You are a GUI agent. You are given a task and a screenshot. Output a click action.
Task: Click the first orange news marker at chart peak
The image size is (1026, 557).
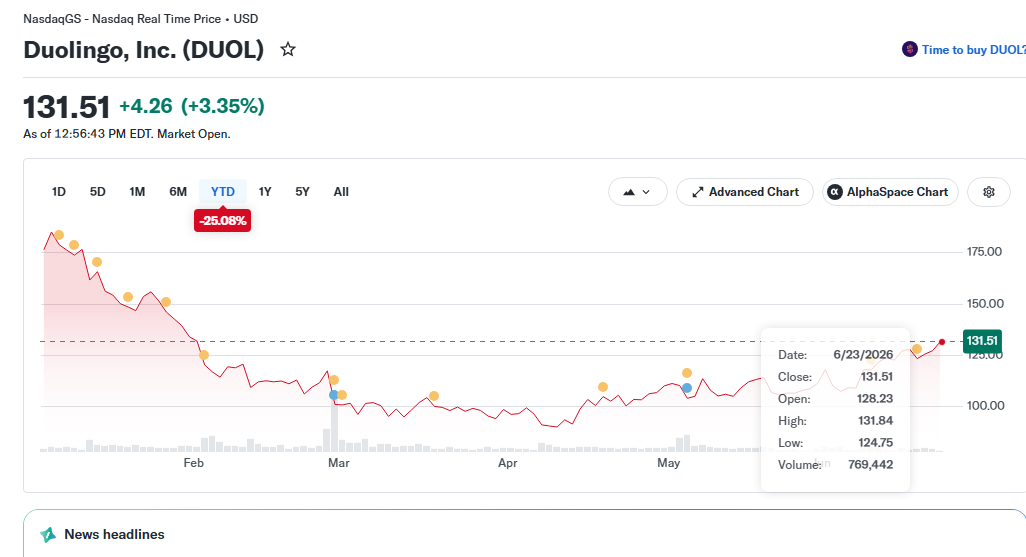pyautogui.click(x=59, y=235)
